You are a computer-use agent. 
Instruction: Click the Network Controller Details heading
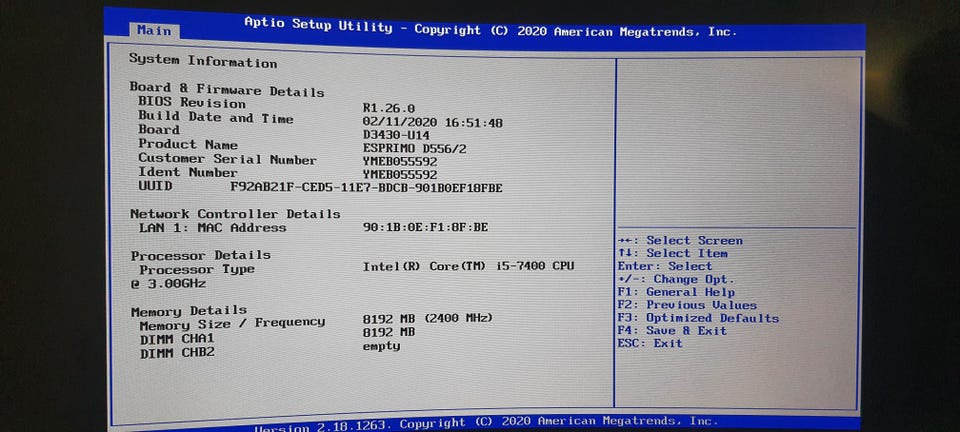pos(235,214)
